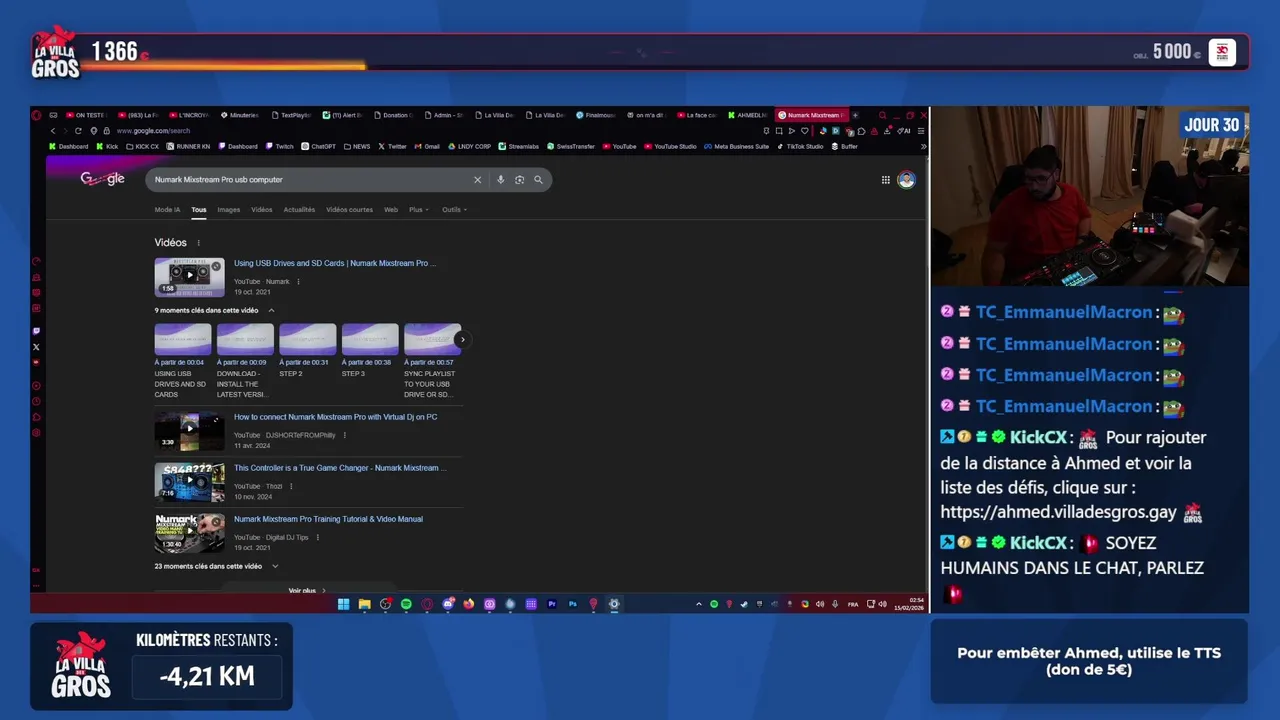
Task: Switch to Mode IA tab
Action: point(167,210)
